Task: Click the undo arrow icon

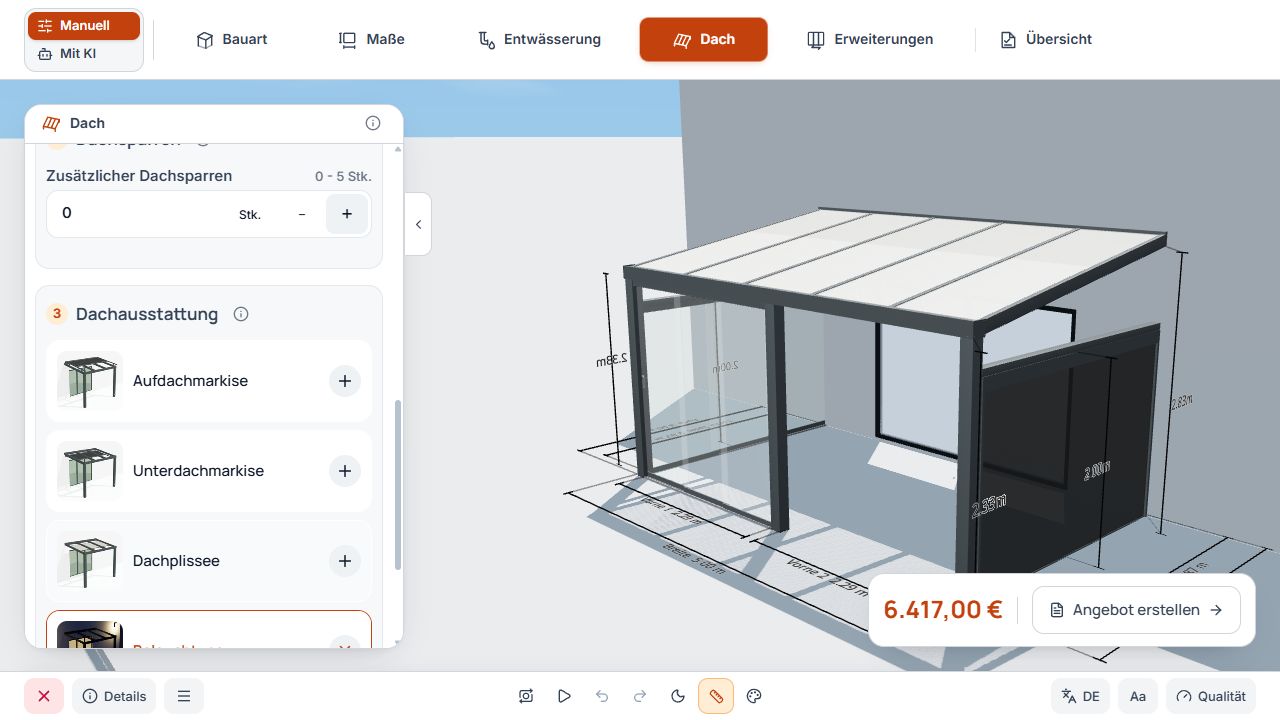Action: click(x=602, y=696)
